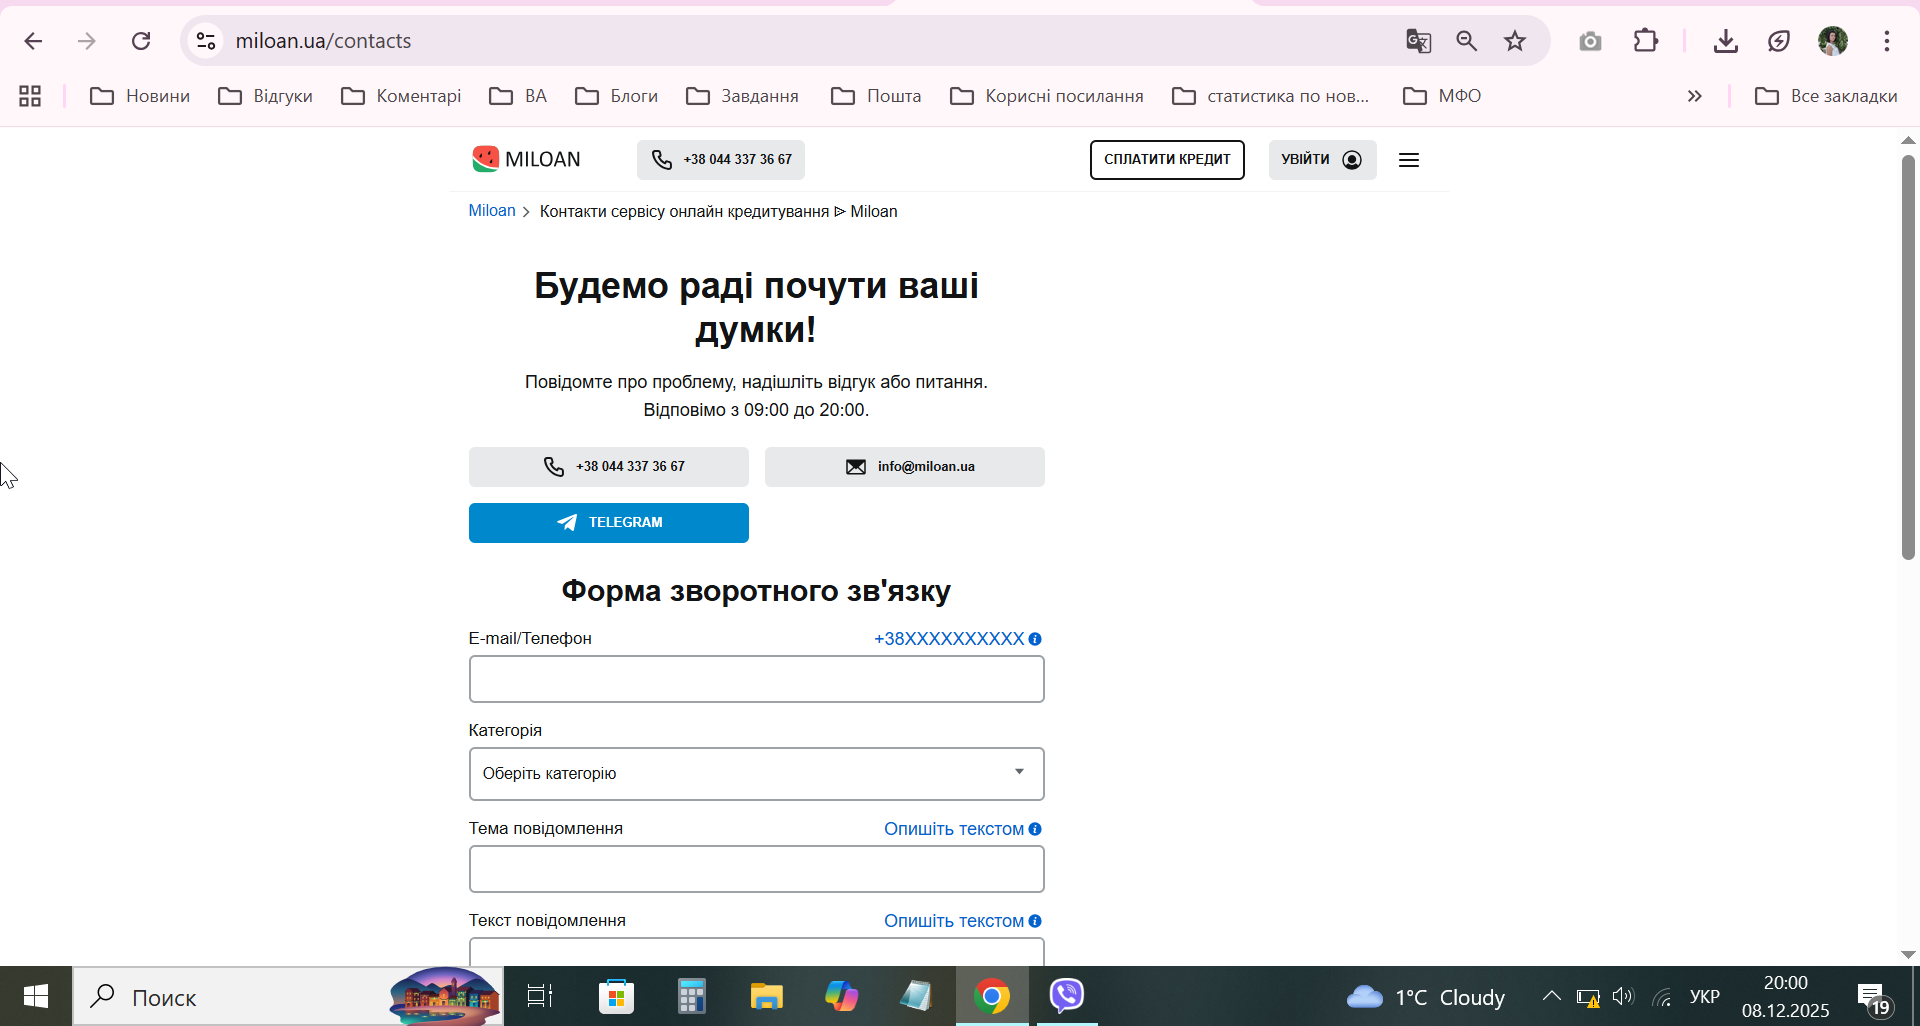Open the Завдання bookmarks folder
The image size is (1920, 1026).
(743, 96)
